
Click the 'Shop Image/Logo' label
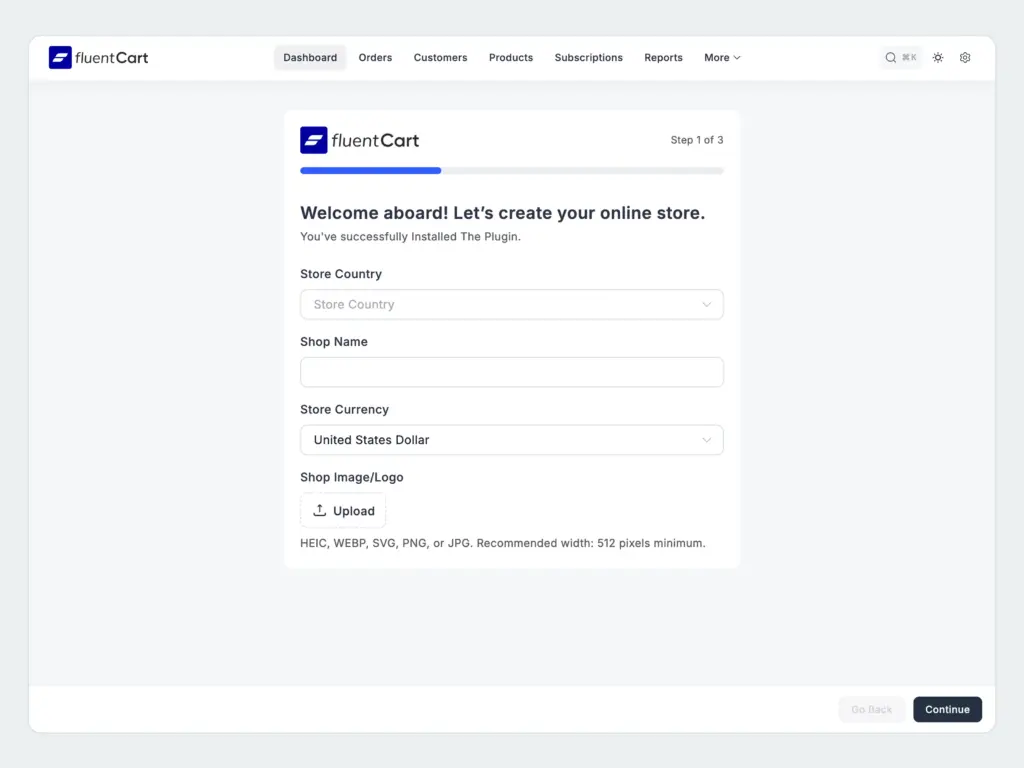click(351, 477)
